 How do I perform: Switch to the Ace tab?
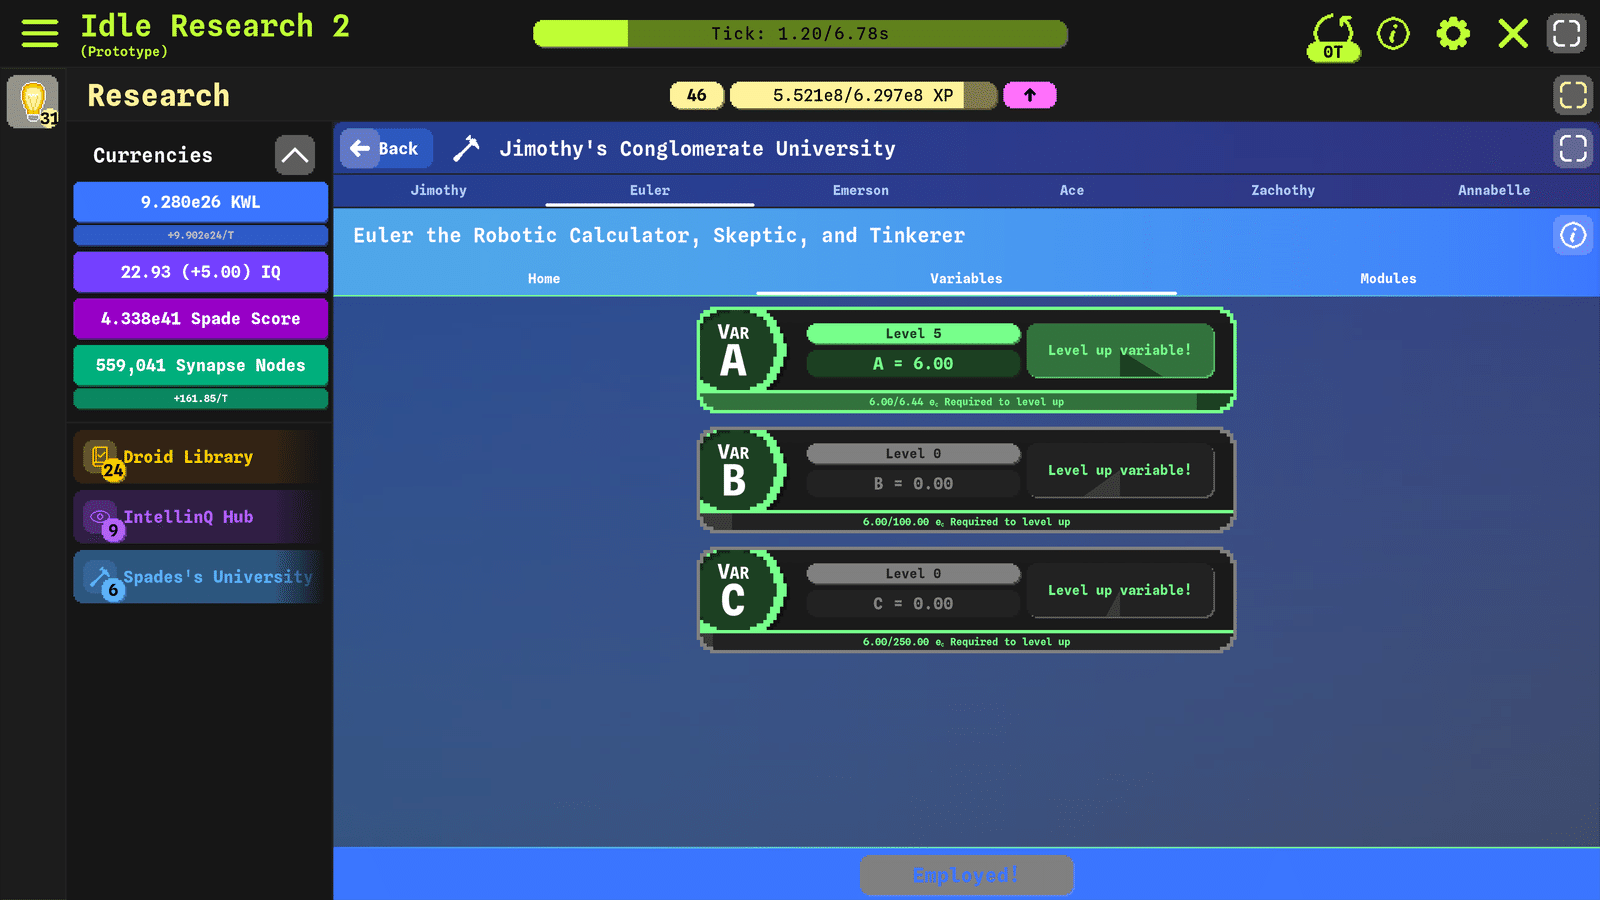(1072, 190)
